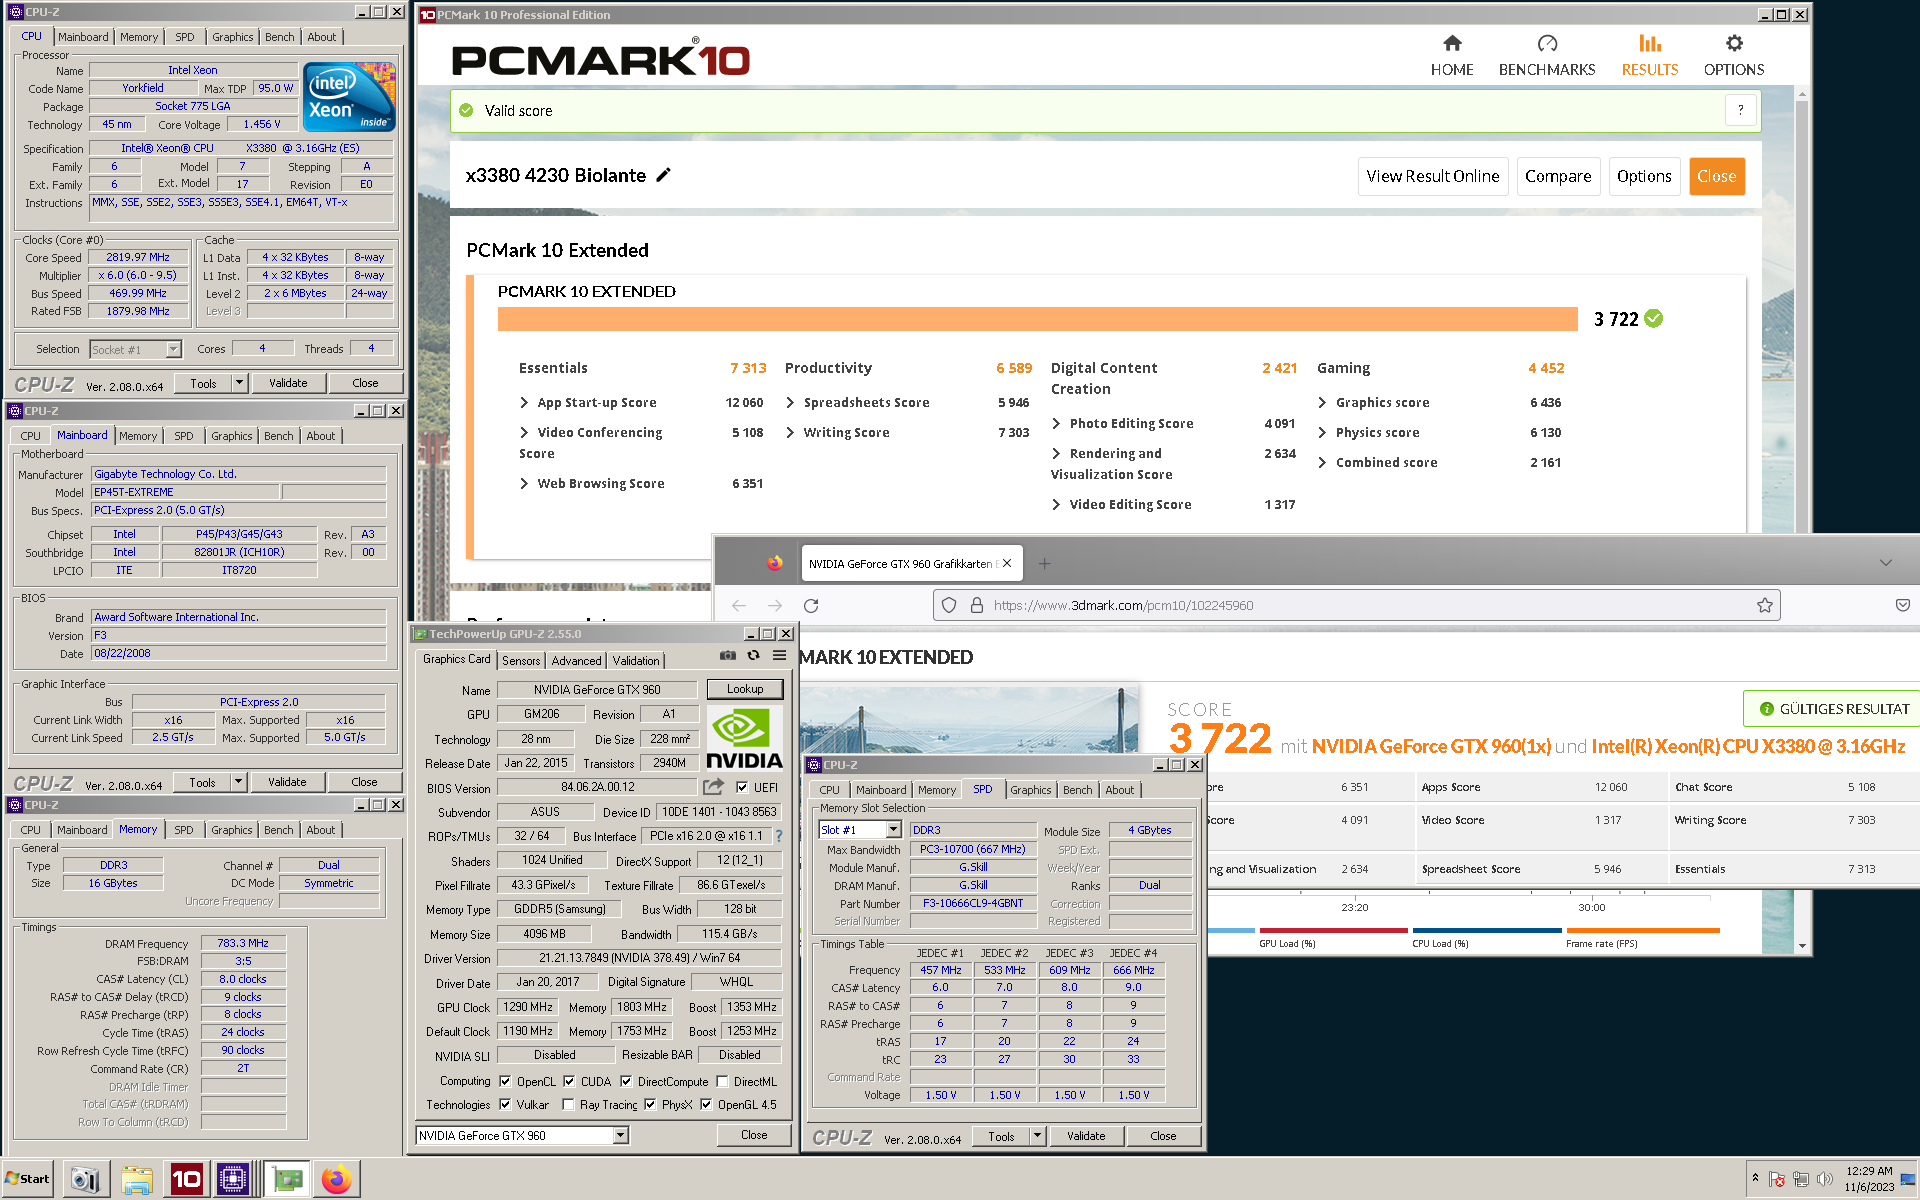Screen dimensions: 1920x1200
Task: Open CPU-Z taskbar icon
Action: coord(233,1179)
